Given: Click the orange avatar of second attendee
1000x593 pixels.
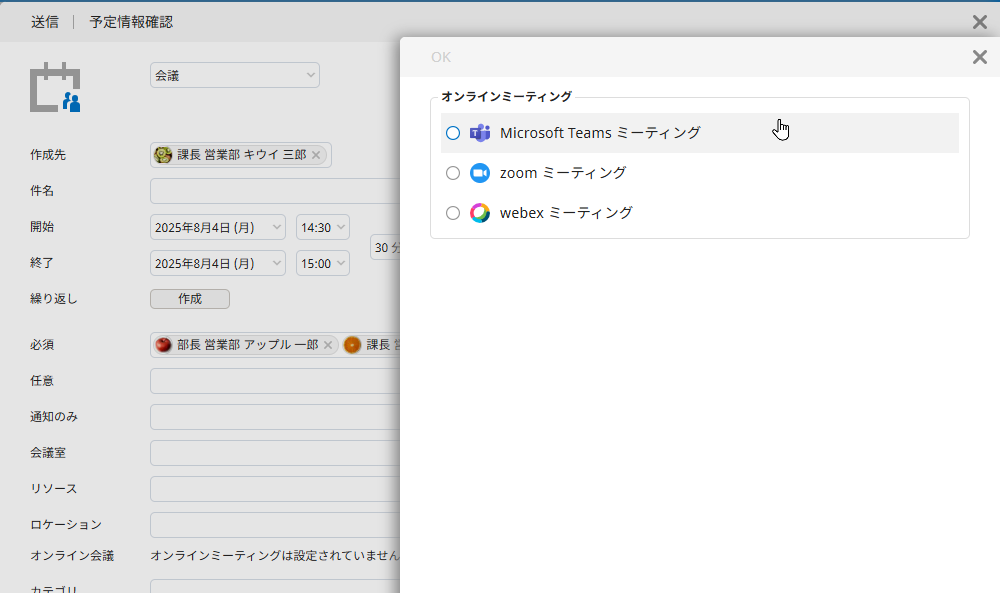Looking at the screenshot, I should click(x=353, y=345).
